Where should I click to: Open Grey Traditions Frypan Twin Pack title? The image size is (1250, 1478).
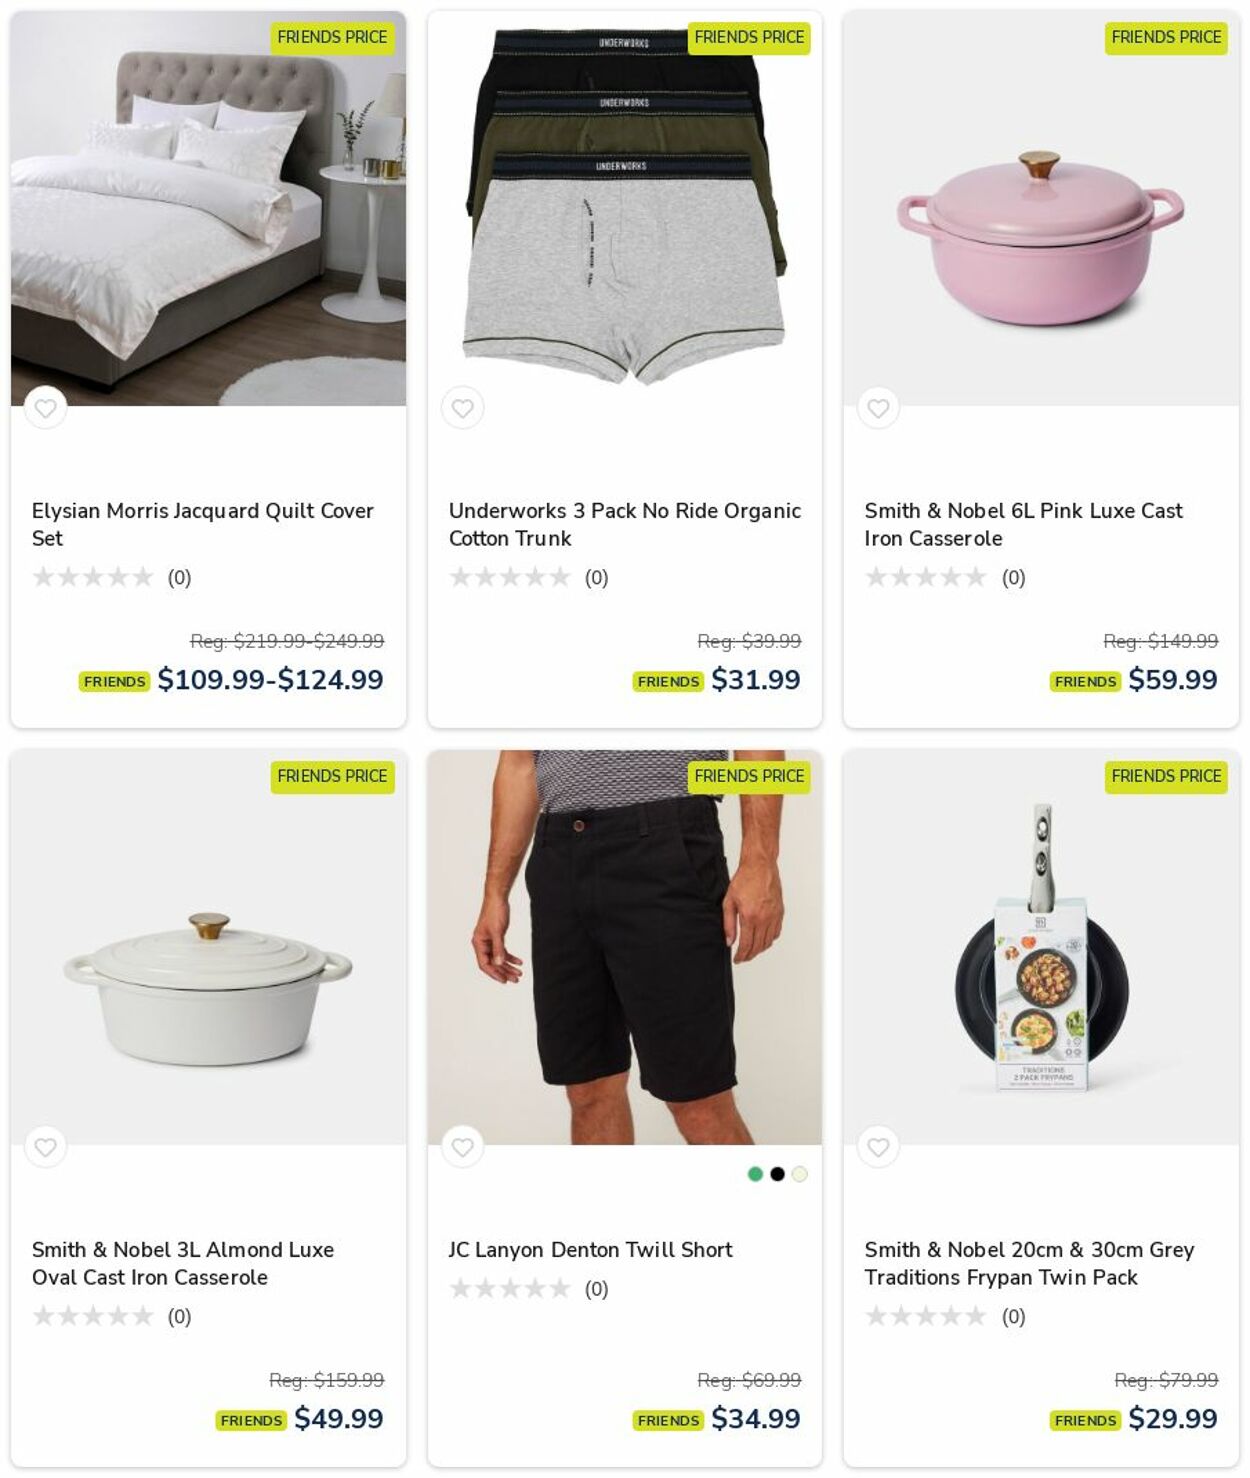(1029, 1263)
